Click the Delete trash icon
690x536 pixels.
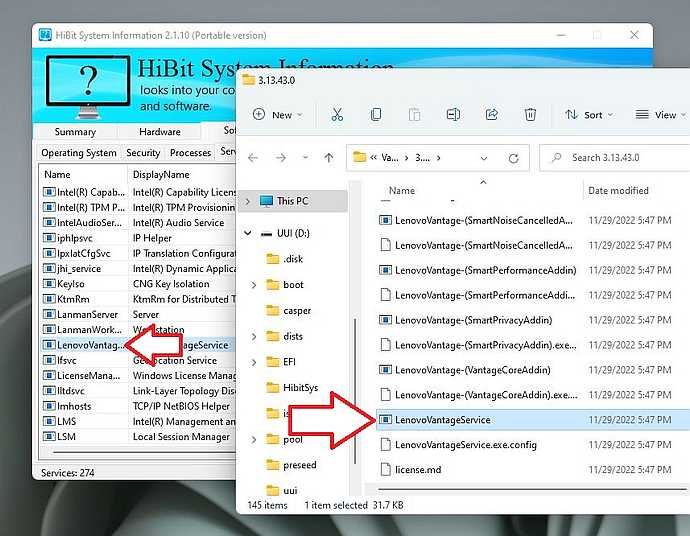pyautogui.click(x=531, y=115)
